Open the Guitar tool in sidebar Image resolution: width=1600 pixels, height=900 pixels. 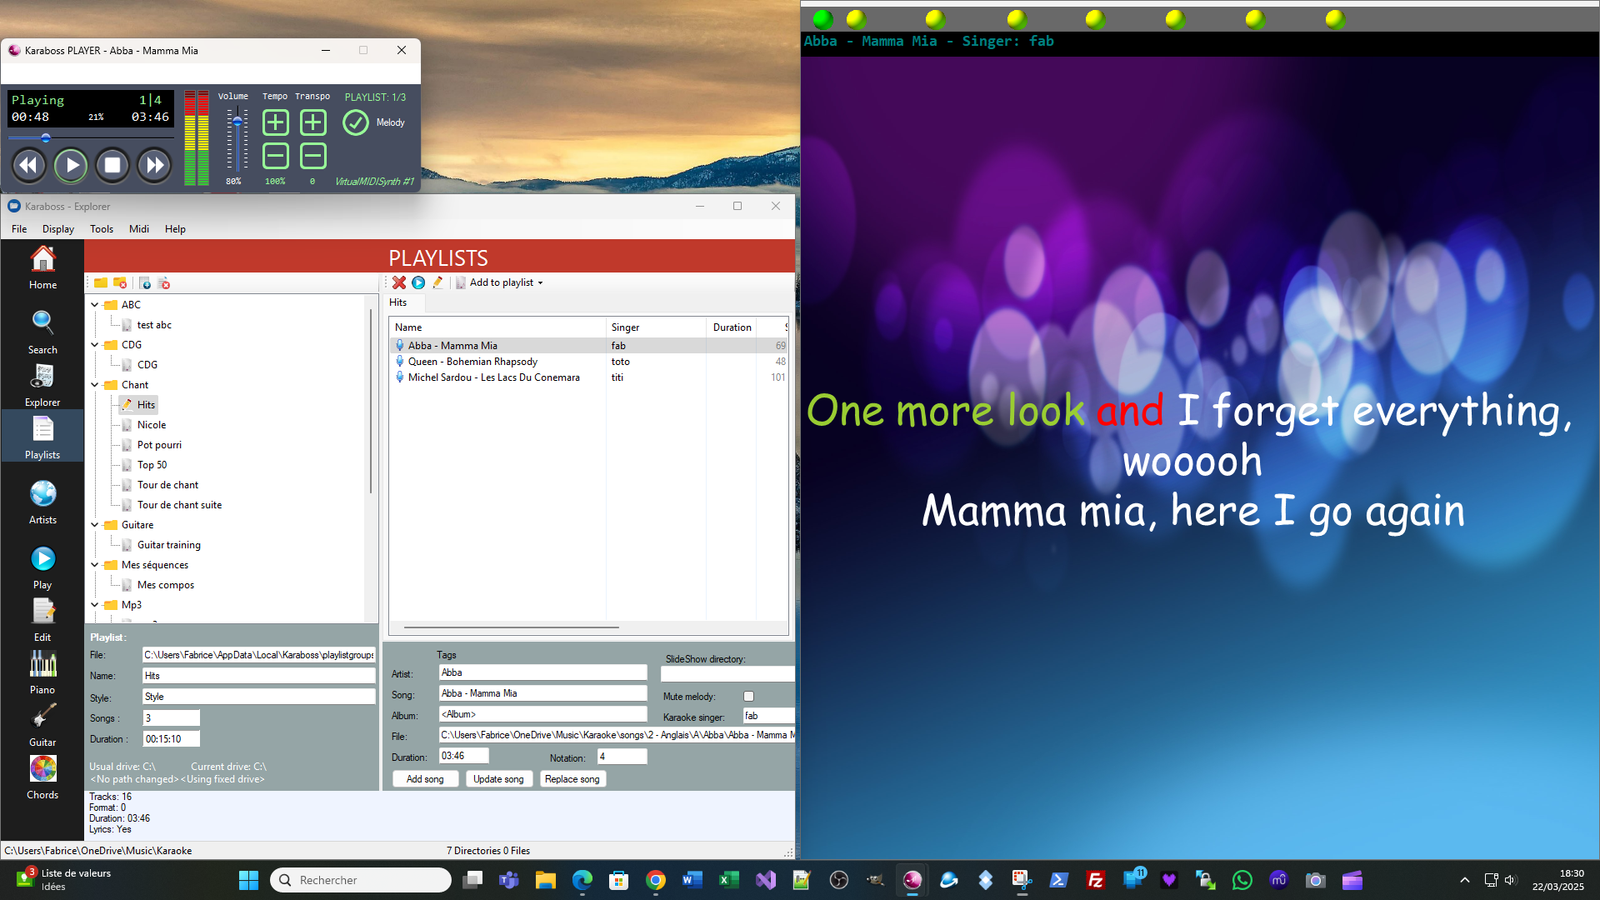pyautogui.click(x=42, y=724)
